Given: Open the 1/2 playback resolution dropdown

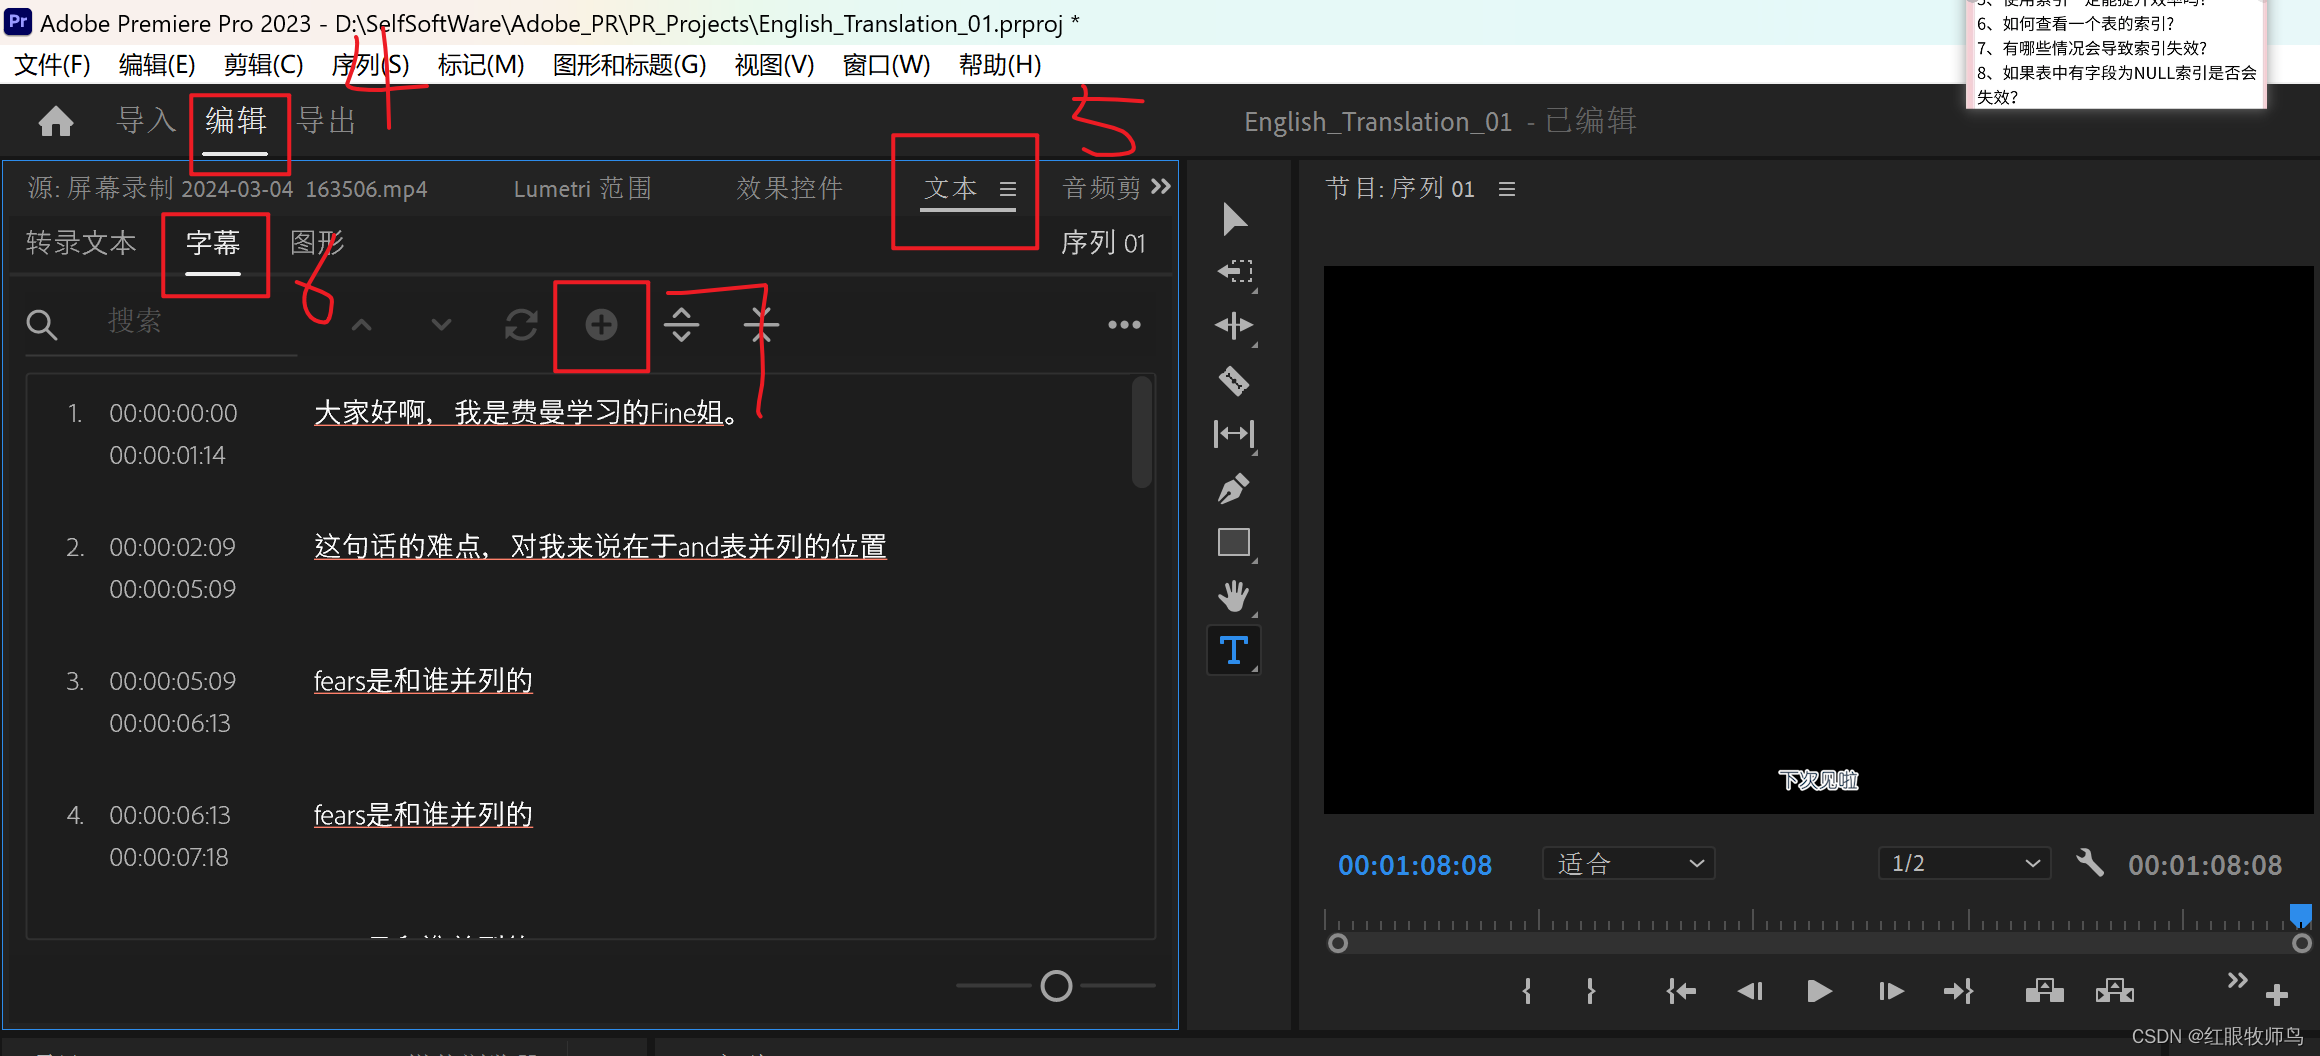Looking at the screenshot, I should 1965,863.
